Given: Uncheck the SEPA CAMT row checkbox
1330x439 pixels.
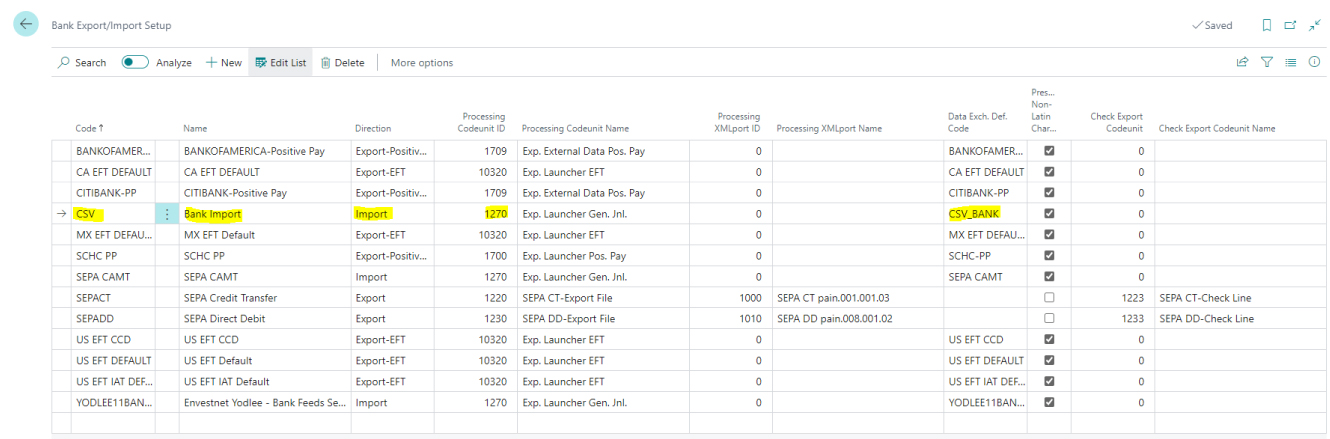Looking at the screenshot, I should pos(1048,277).
